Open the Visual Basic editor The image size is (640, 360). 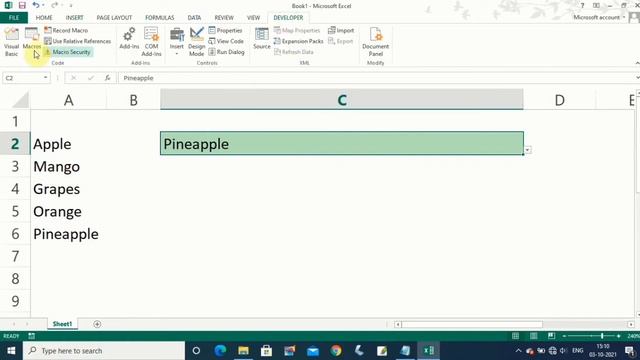tap(11, 42)
